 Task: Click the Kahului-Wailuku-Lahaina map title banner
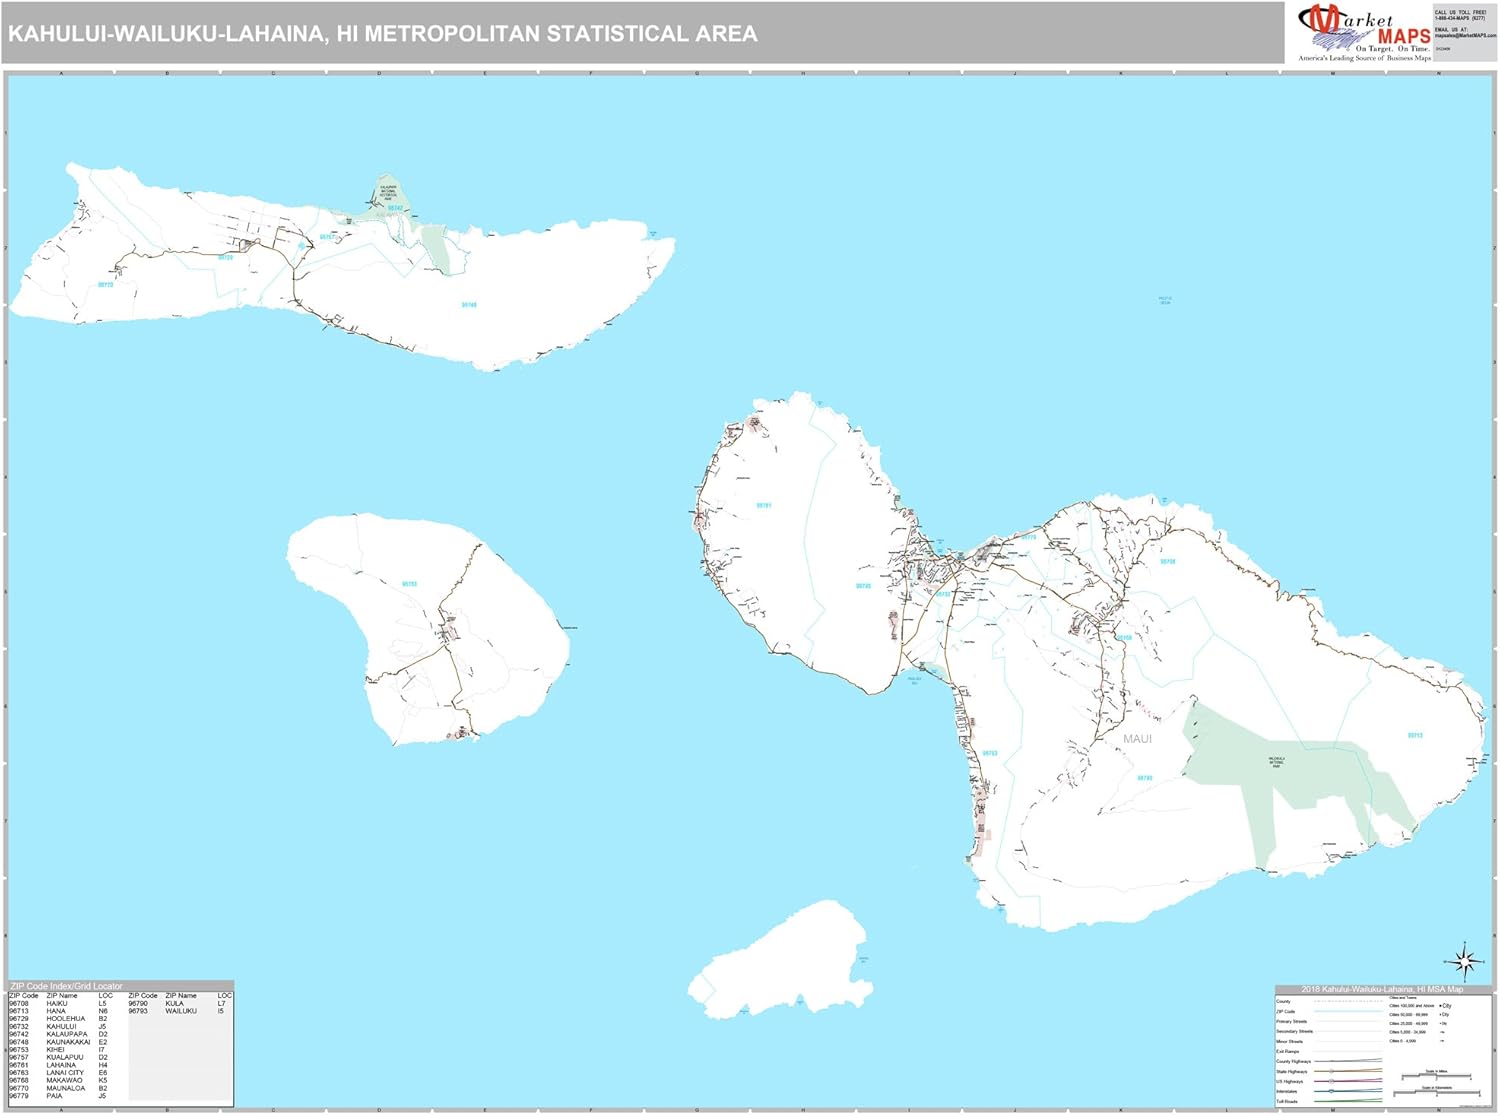tap(383, 34)
